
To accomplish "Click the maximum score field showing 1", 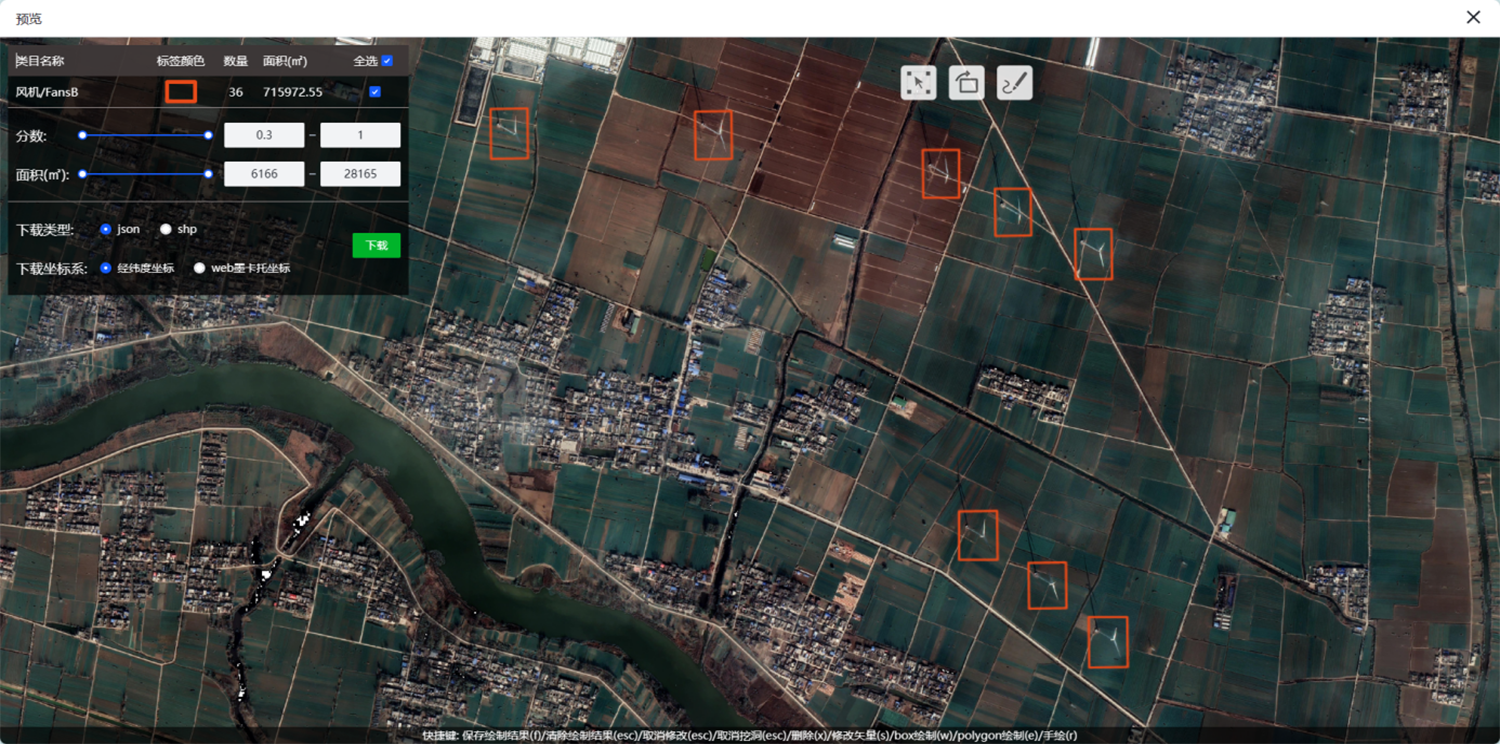I will 360,135.
